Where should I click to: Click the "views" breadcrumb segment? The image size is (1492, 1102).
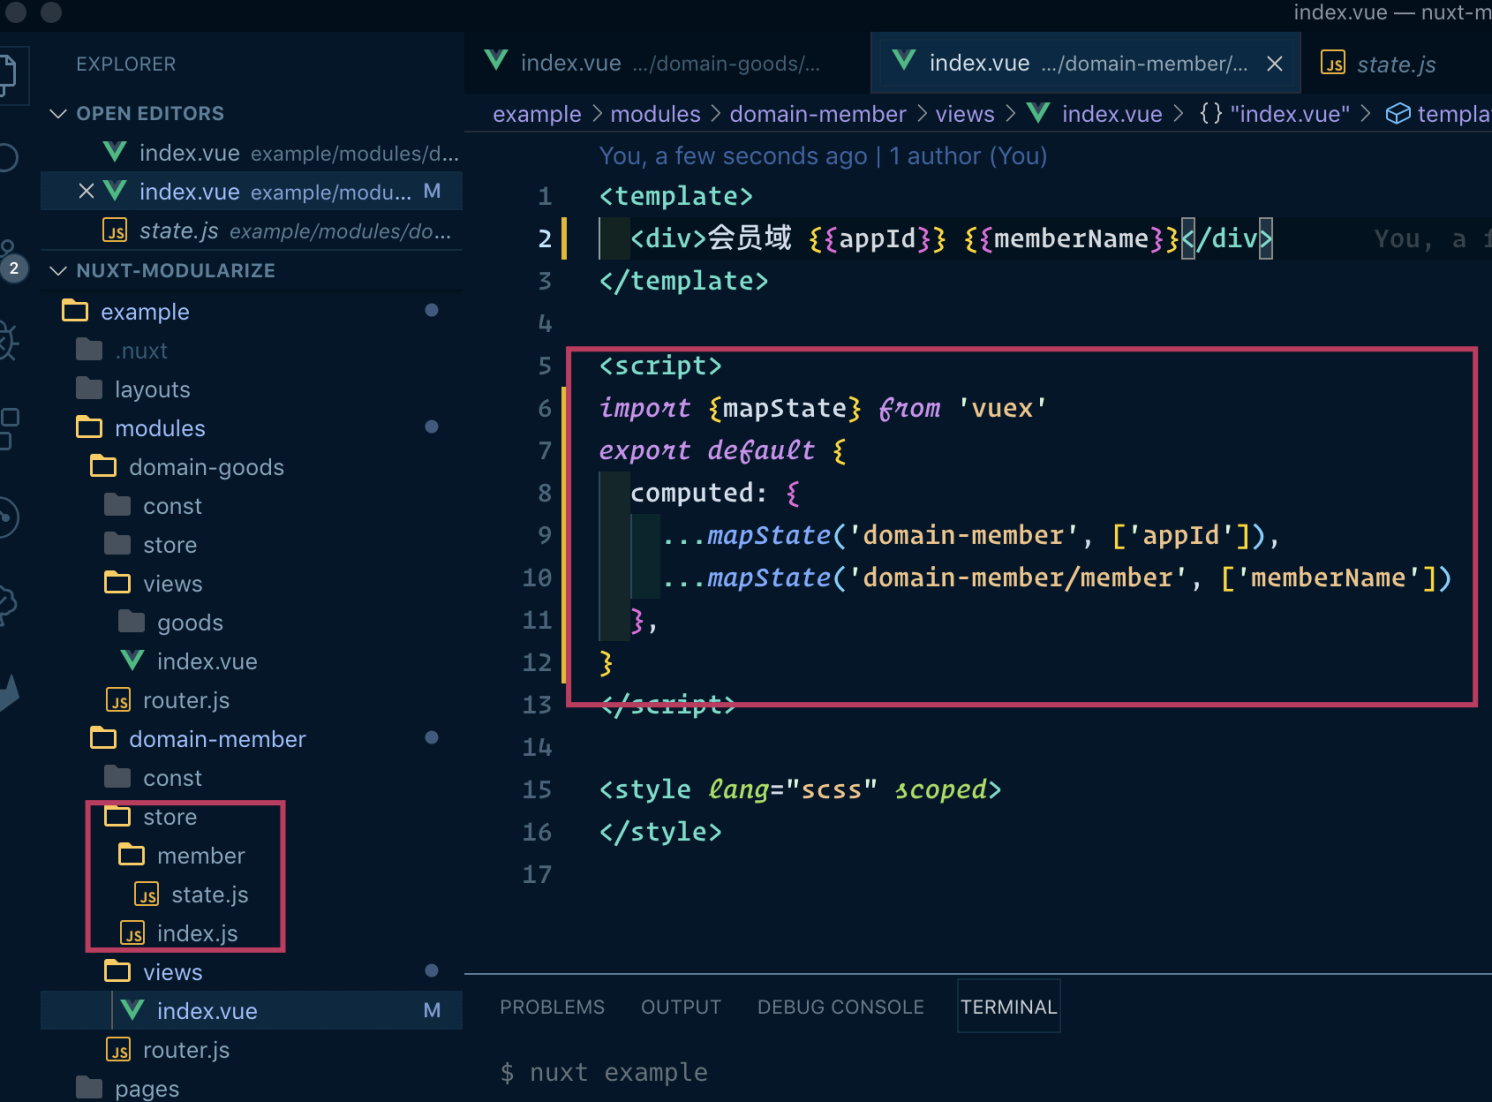965,114
